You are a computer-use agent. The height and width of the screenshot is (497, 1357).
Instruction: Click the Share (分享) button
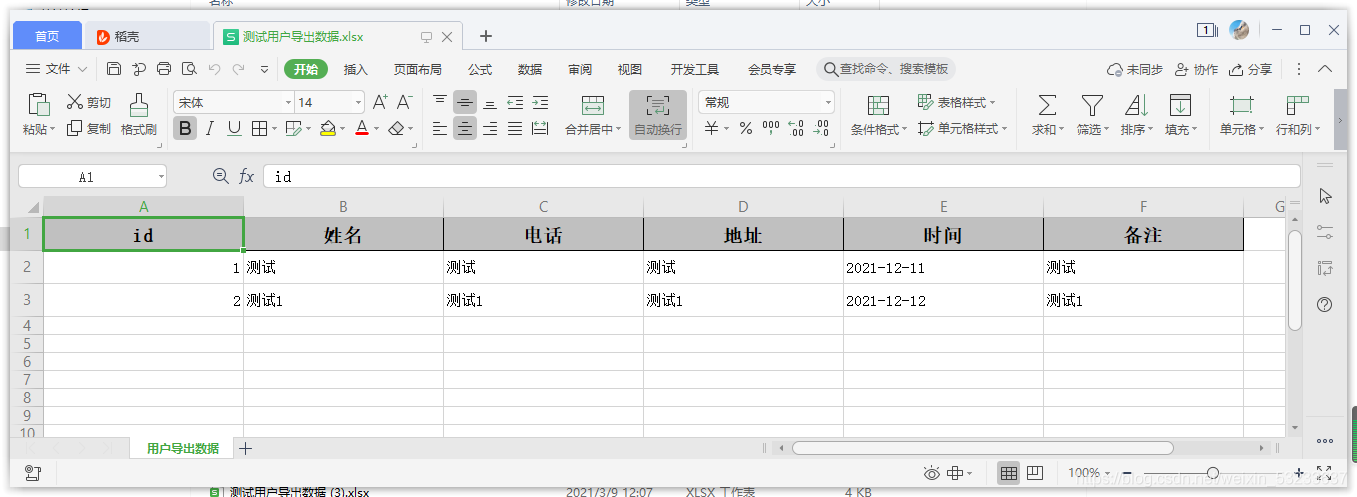coord(1250,69)
